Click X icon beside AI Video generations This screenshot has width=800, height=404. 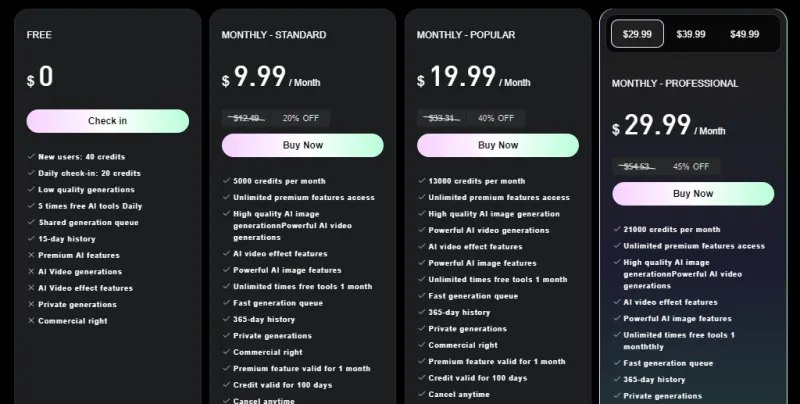pyautogui.click(x=31, y=272)
